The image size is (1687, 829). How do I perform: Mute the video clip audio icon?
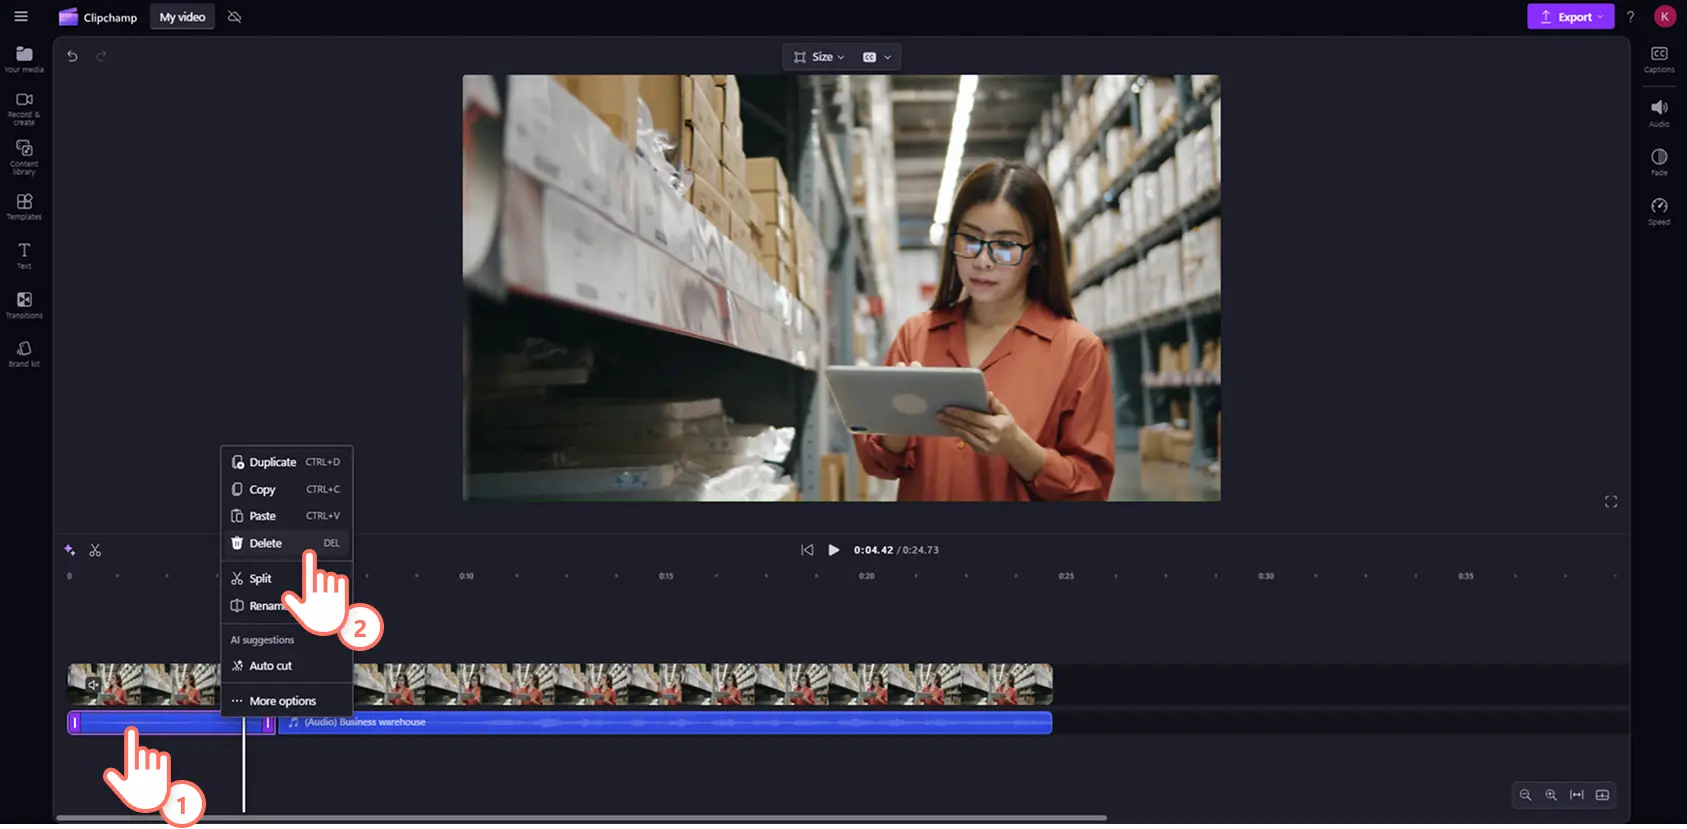(93, 685)
